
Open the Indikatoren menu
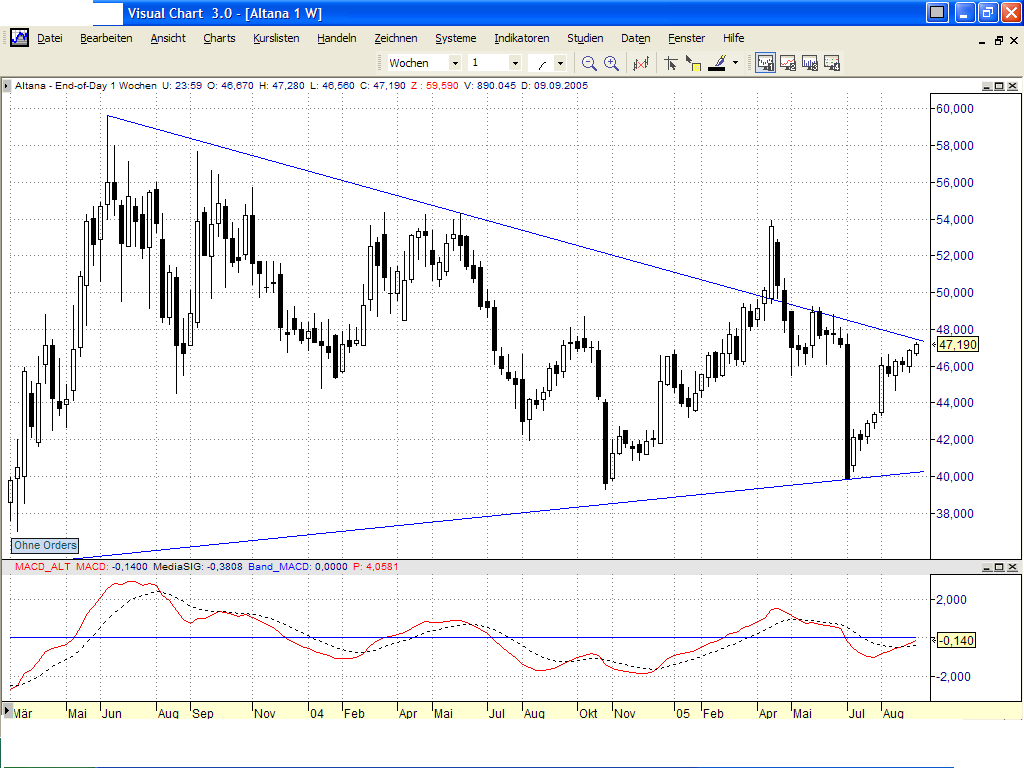[521, 38]
